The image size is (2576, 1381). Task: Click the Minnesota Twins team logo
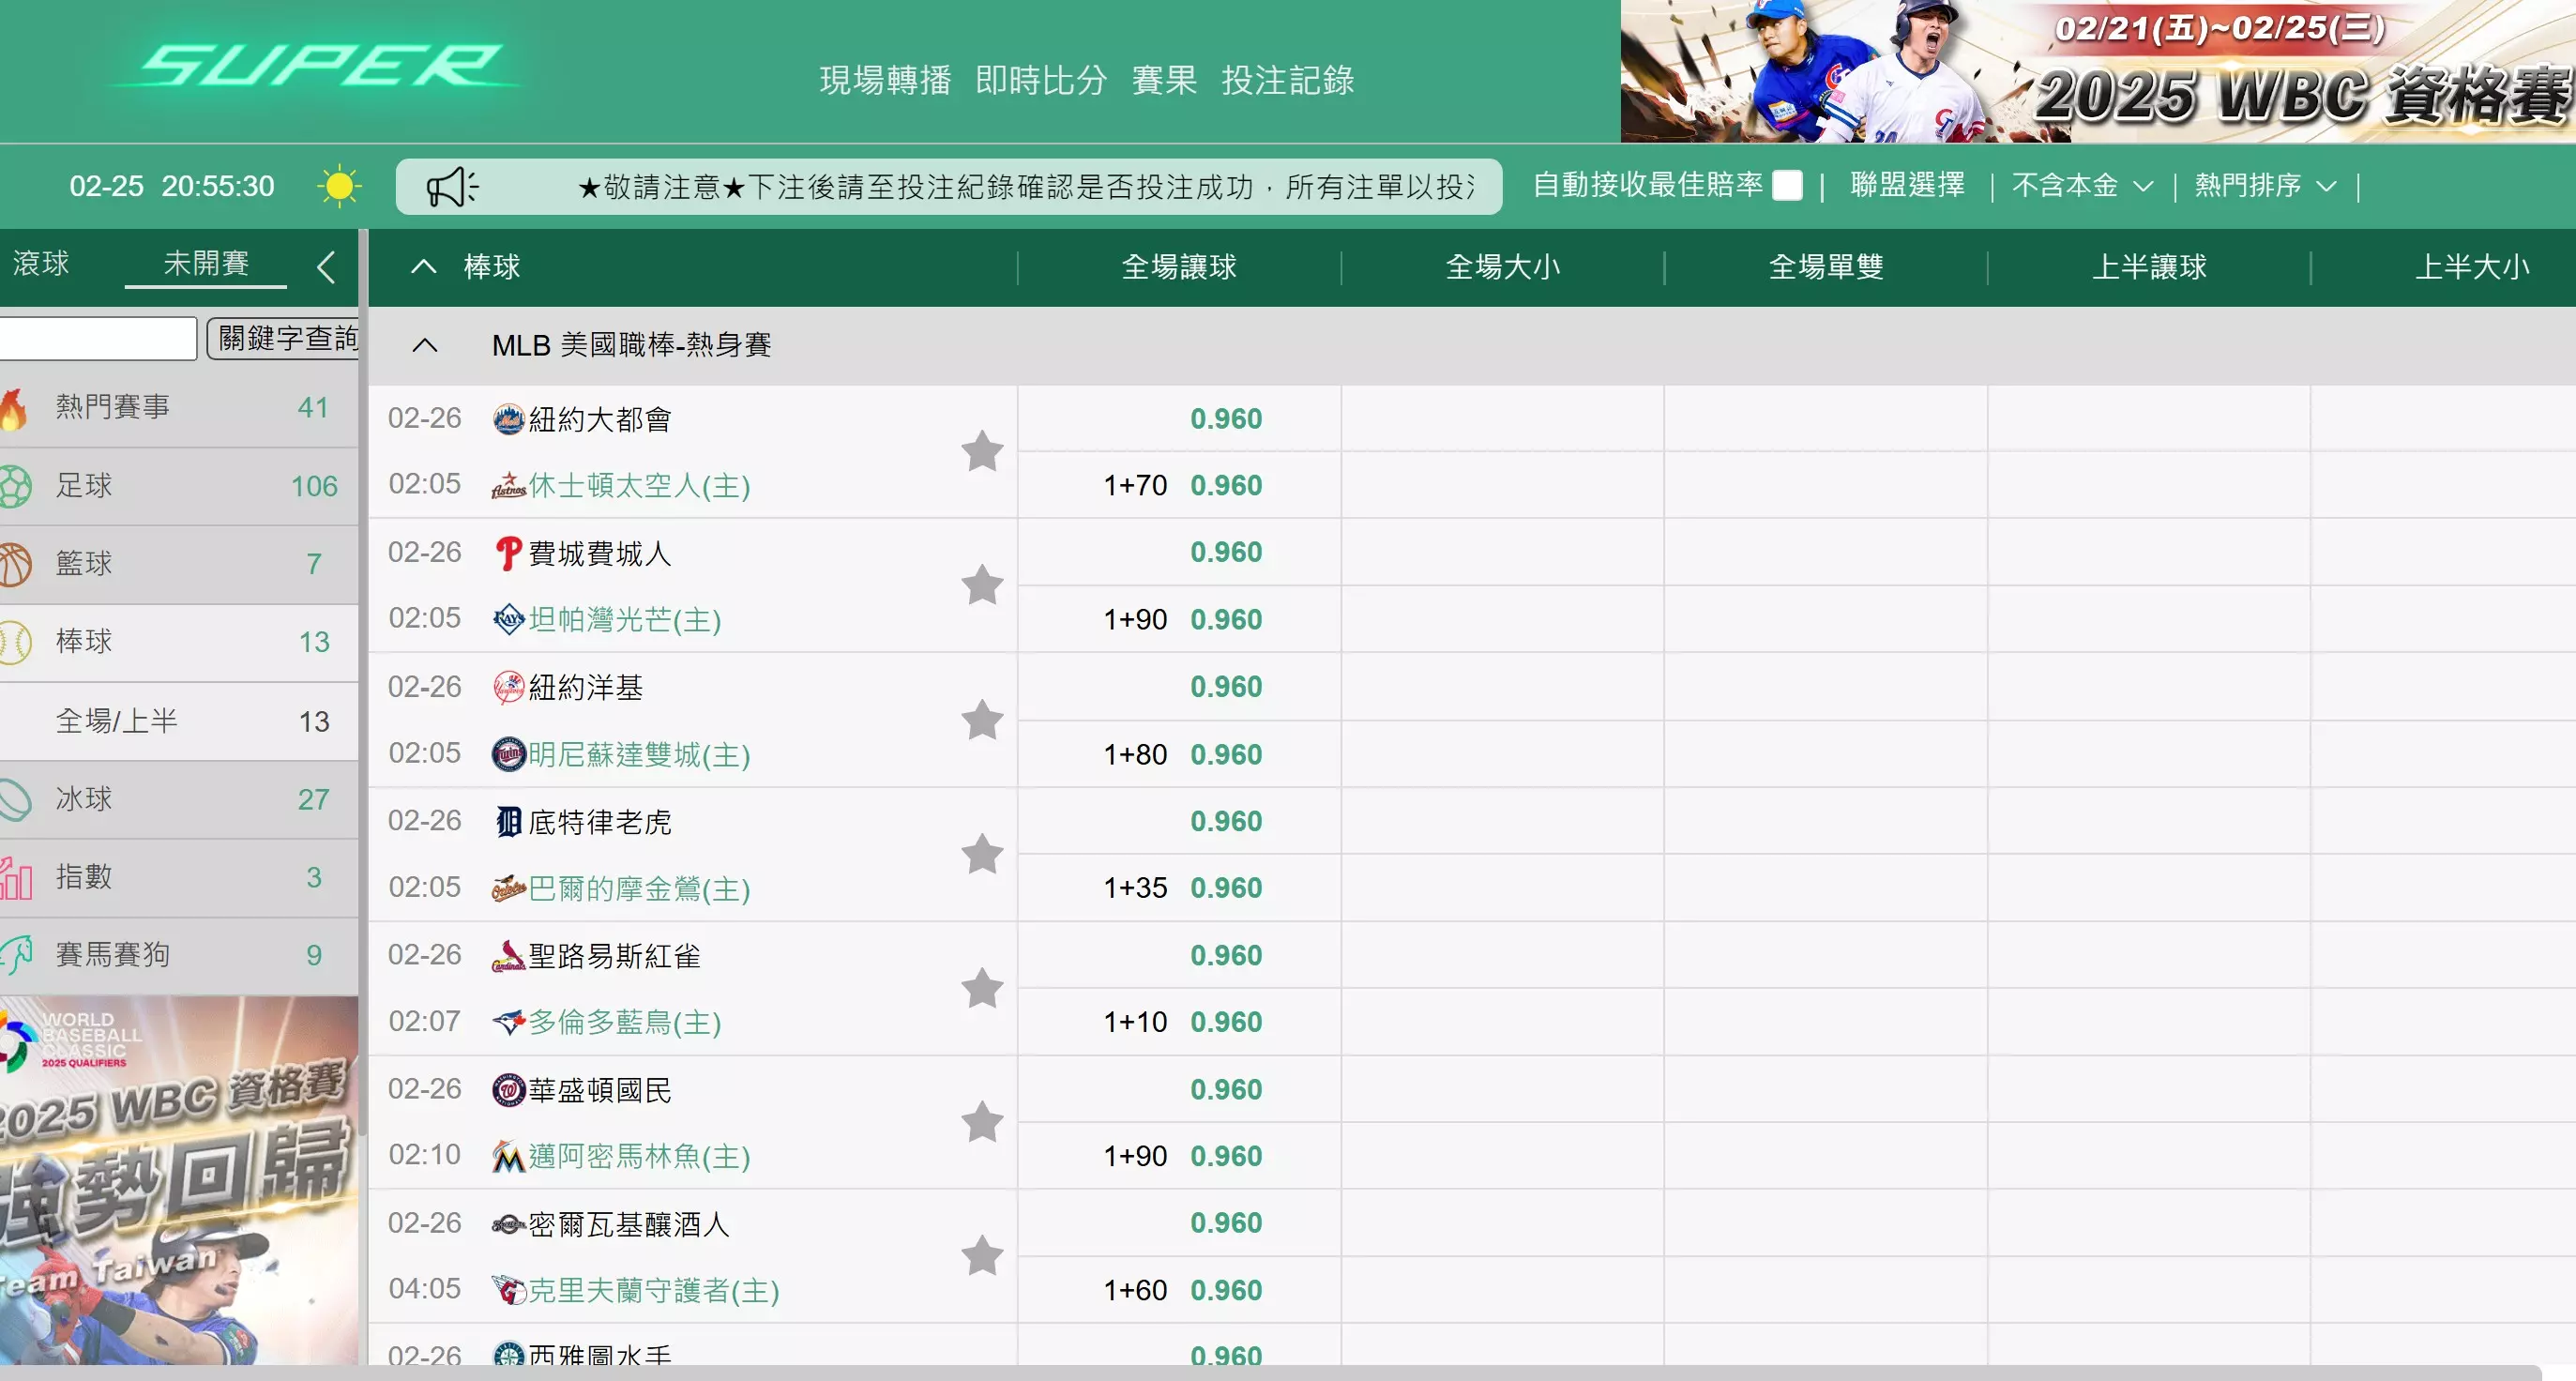pyautogui.click(x=509, y=754)
